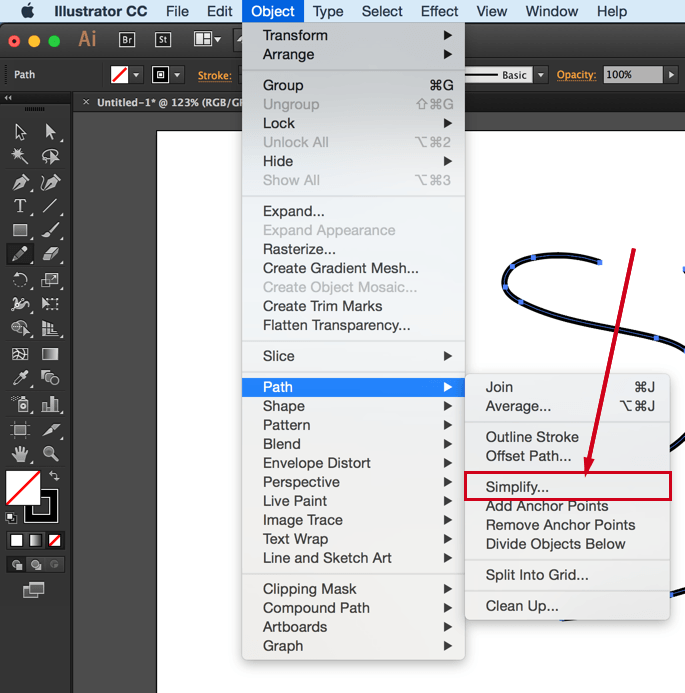685x693 pixels.
Task: Swap fill and stroke colors
Action: [x=54, y=476]
